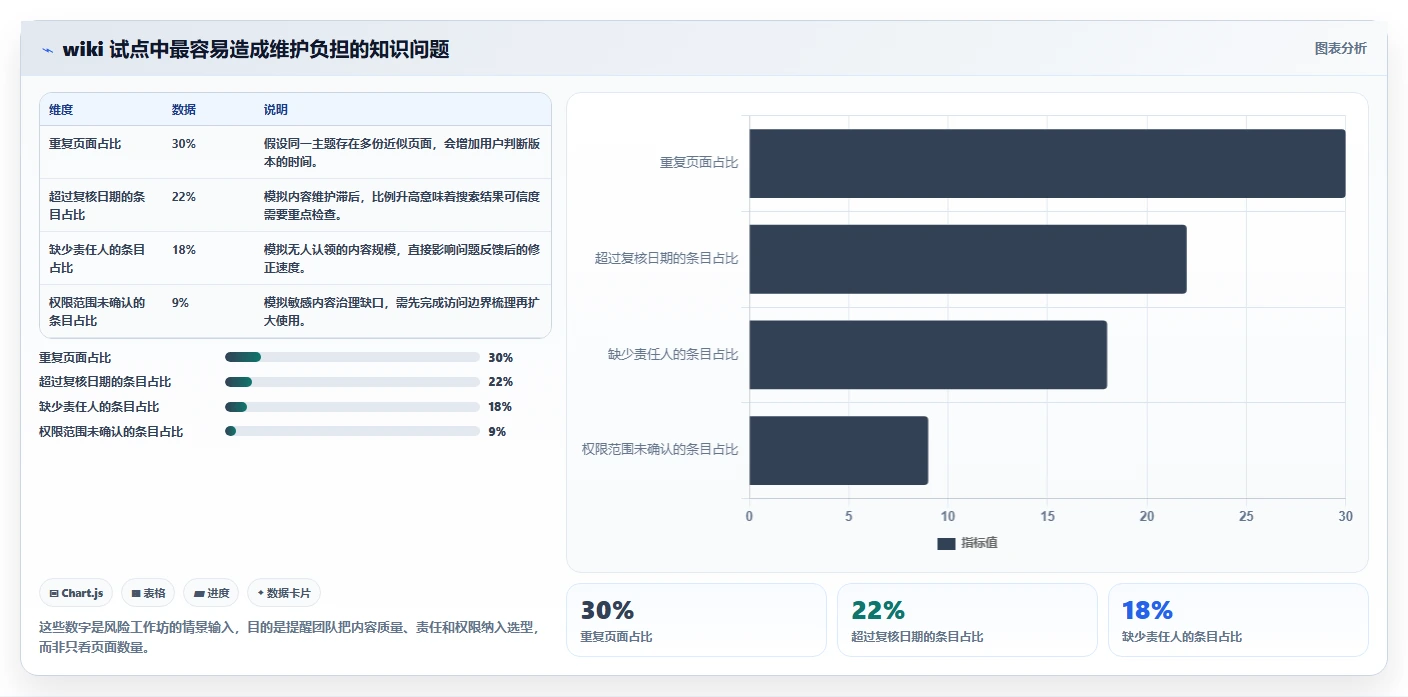Click the 权限范围未确认的条目占比 progress bar

[353, 431]
